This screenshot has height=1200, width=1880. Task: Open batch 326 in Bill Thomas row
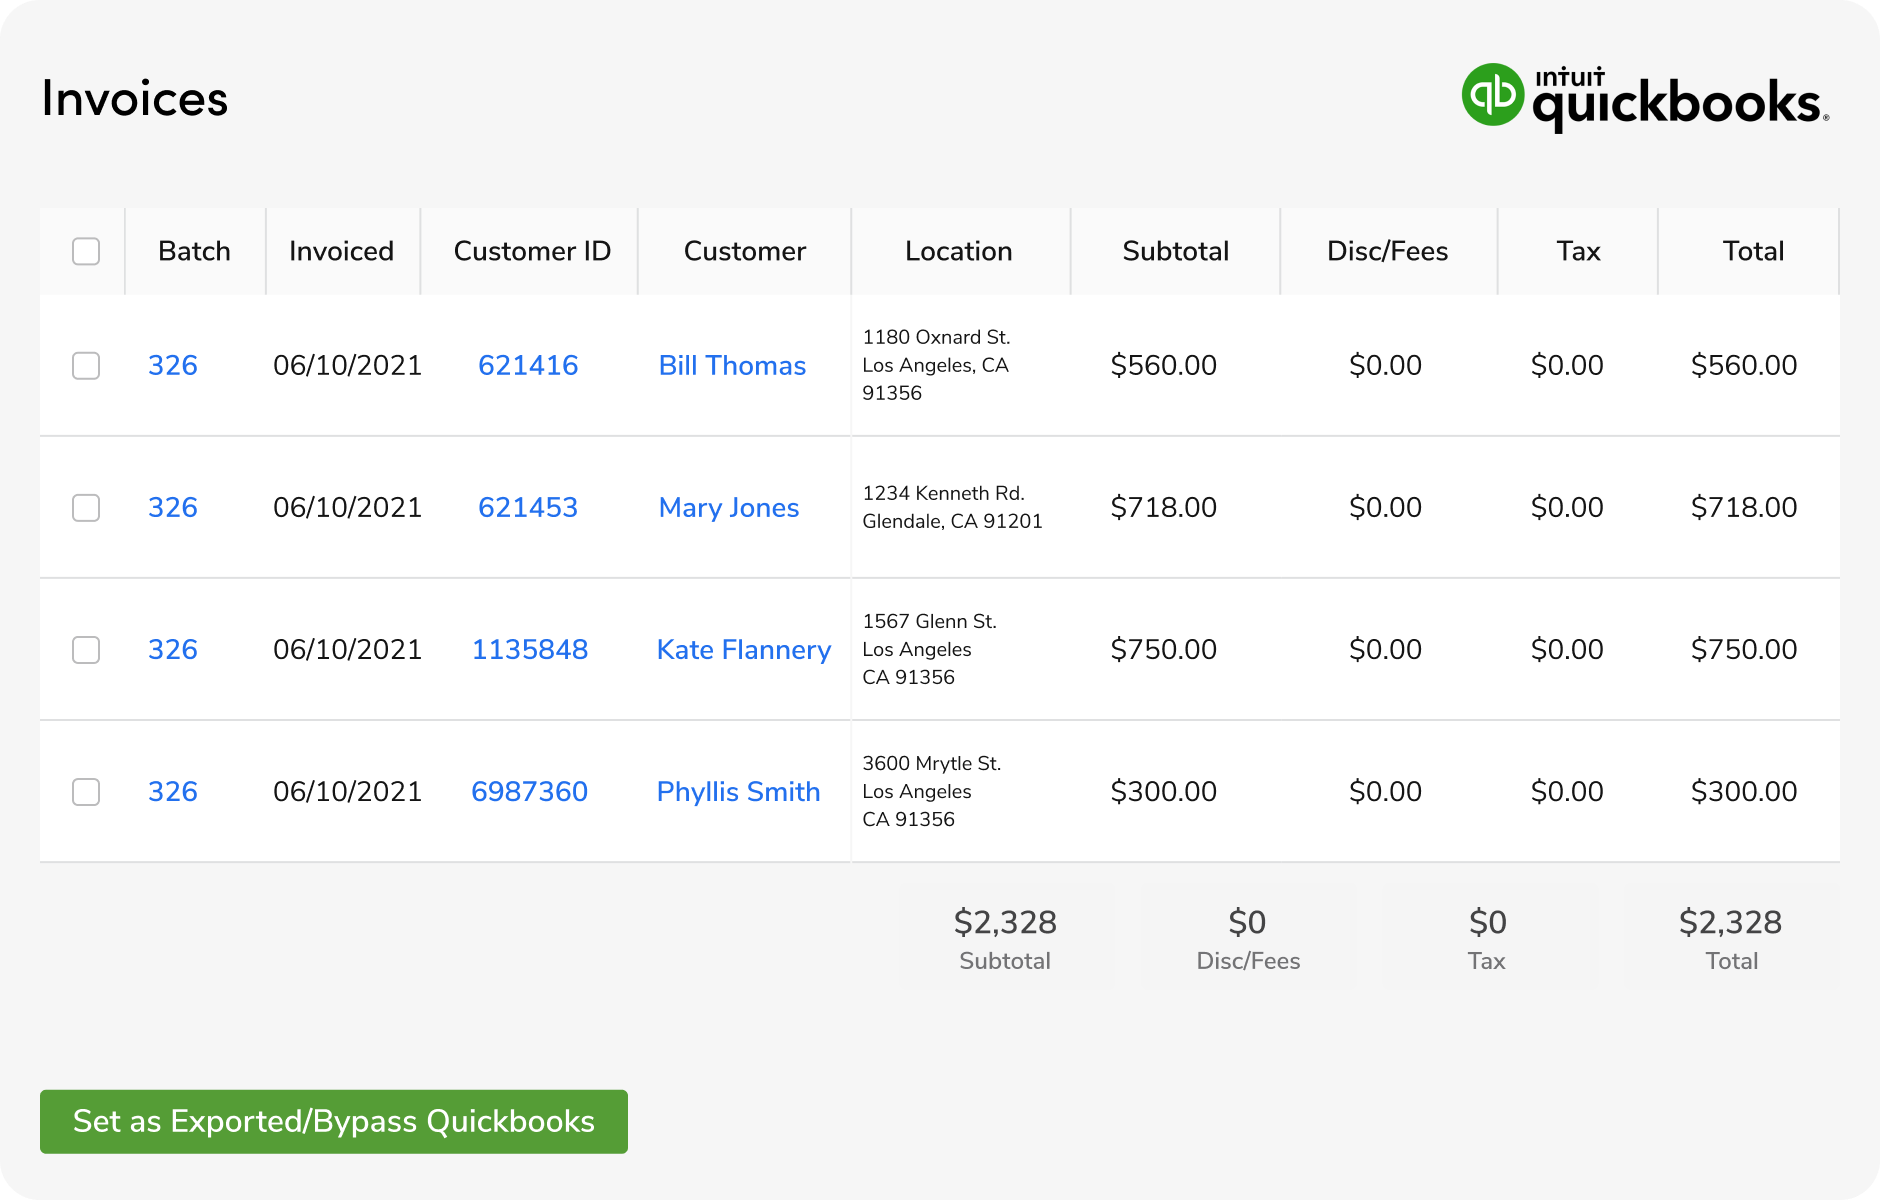[173, 366]
